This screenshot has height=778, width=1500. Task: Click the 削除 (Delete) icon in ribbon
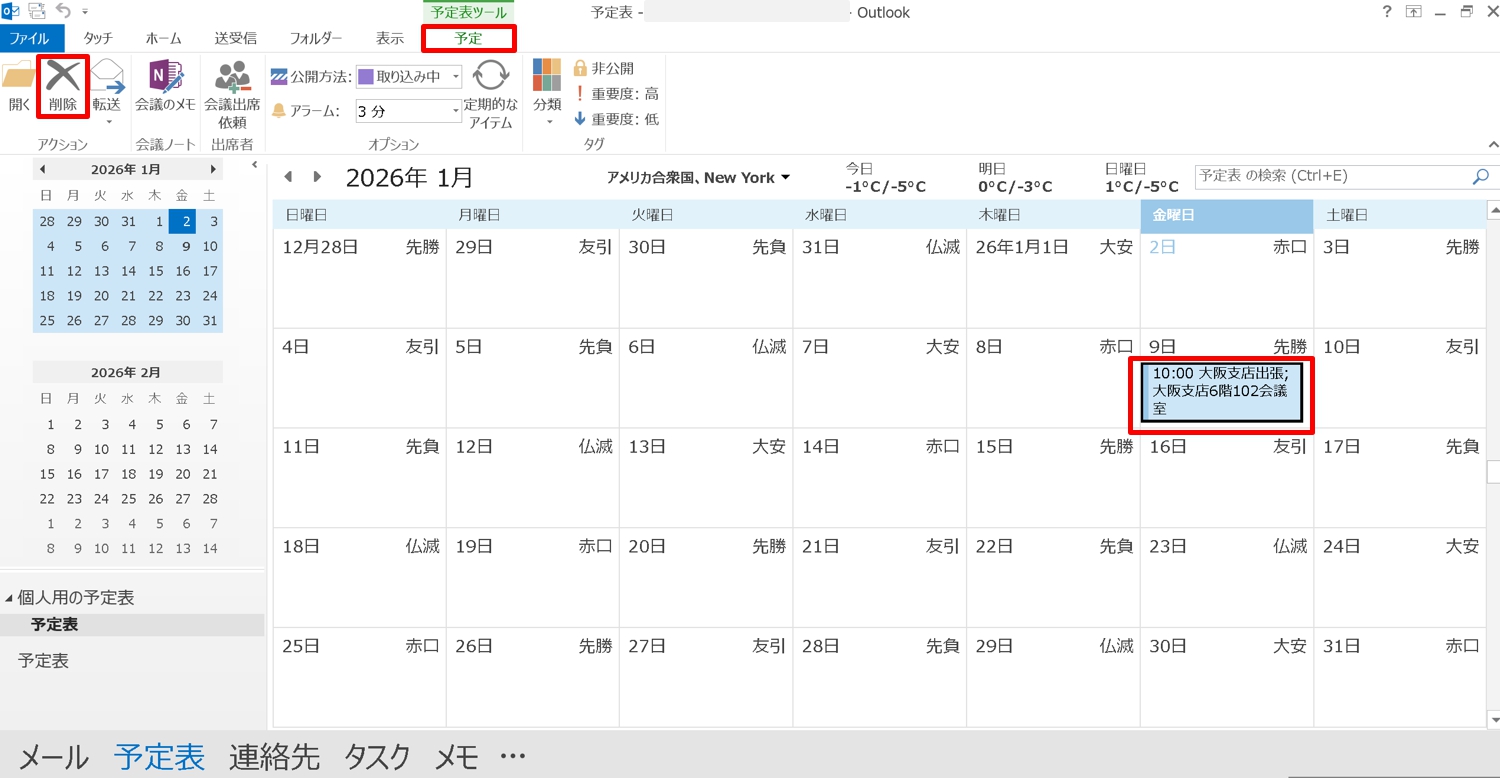tap(63, 77)
